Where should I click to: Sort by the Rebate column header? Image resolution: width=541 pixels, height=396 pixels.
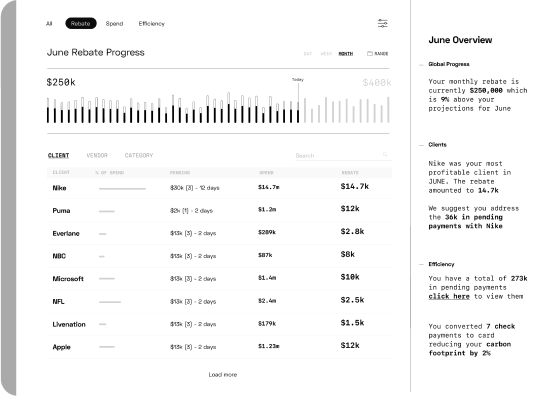(350, 172)
